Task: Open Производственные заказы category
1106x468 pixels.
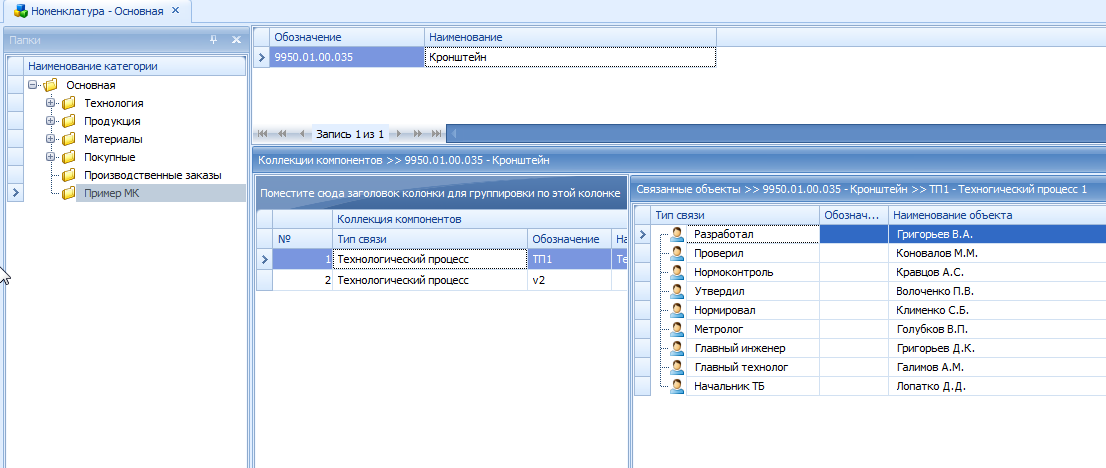Action: click(x=153, y=174)
